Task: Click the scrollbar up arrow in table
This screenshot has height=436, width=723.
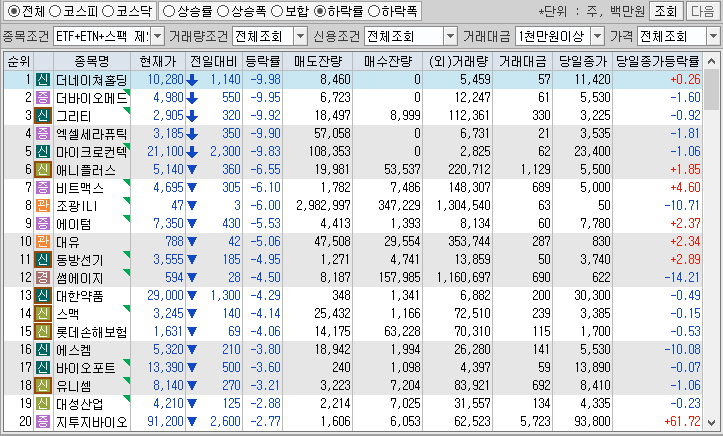Action: 711,60
